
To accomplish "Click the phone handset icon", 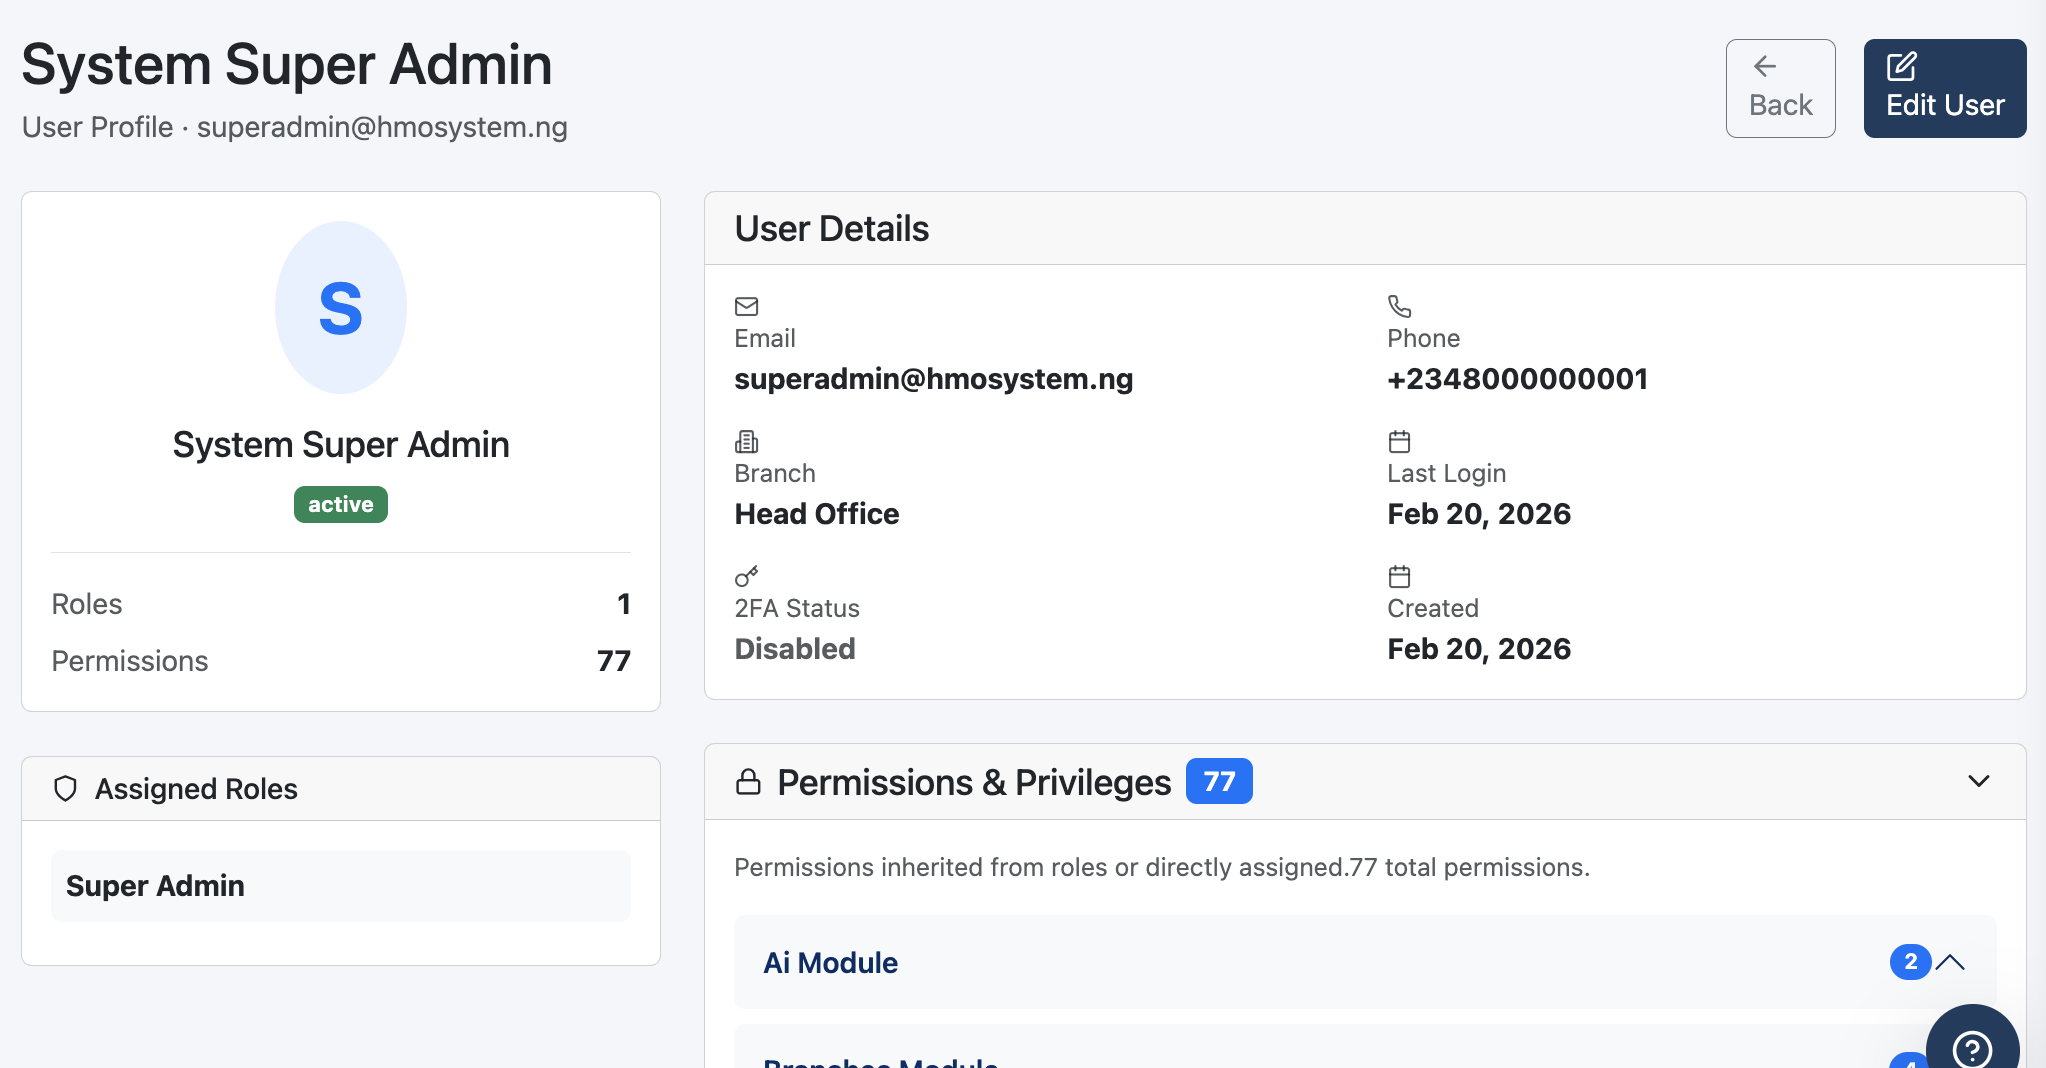I will (x=1400, y=306).
